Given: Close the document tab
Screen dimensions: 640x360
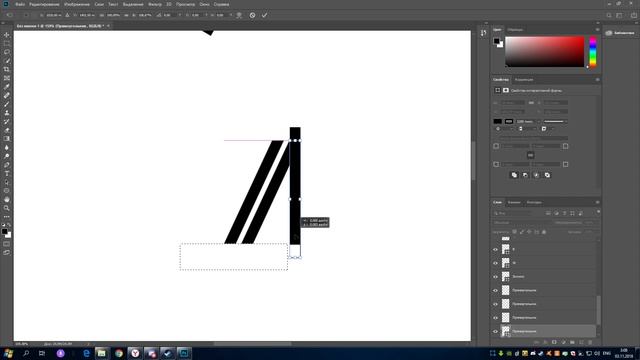Looking at the screenshot, I should [109, 26].
